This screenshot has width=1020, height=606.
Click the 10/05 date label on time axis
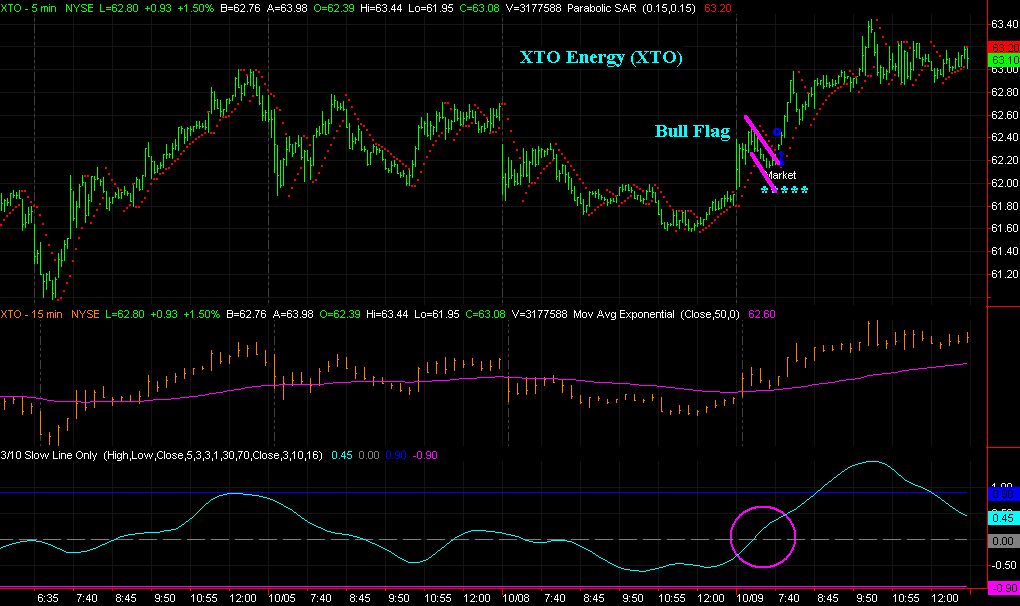(282, 598)
